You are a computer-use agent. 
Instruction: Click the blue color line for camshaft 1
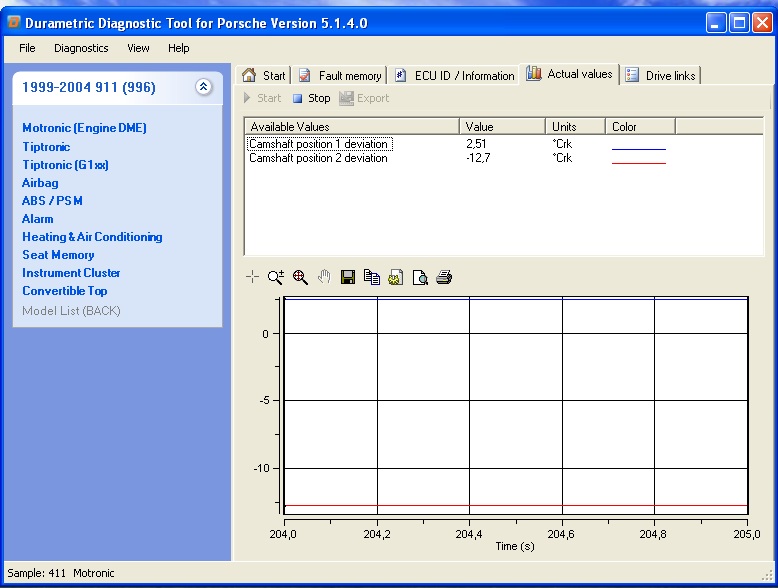639,149
